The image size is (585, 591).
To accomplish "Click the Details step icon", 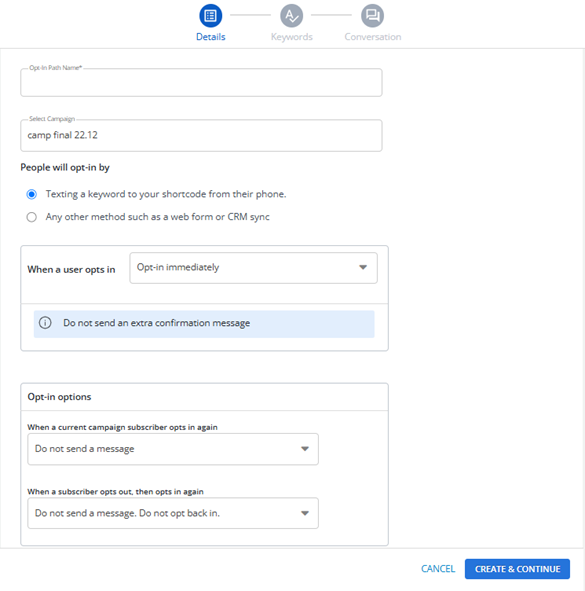I will click(x=210, y=16).
